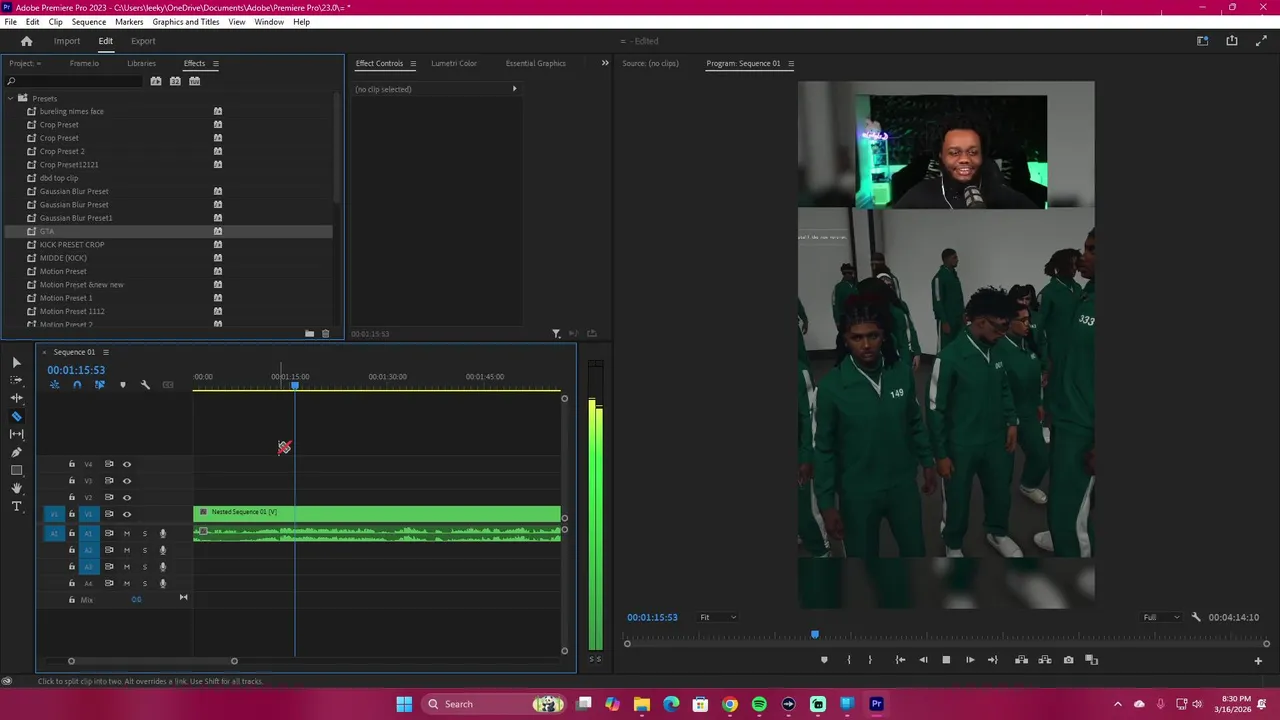Click the 32-bit Color effects filter icon
This screenshot has width=1280, height=720.
[175, 81]
